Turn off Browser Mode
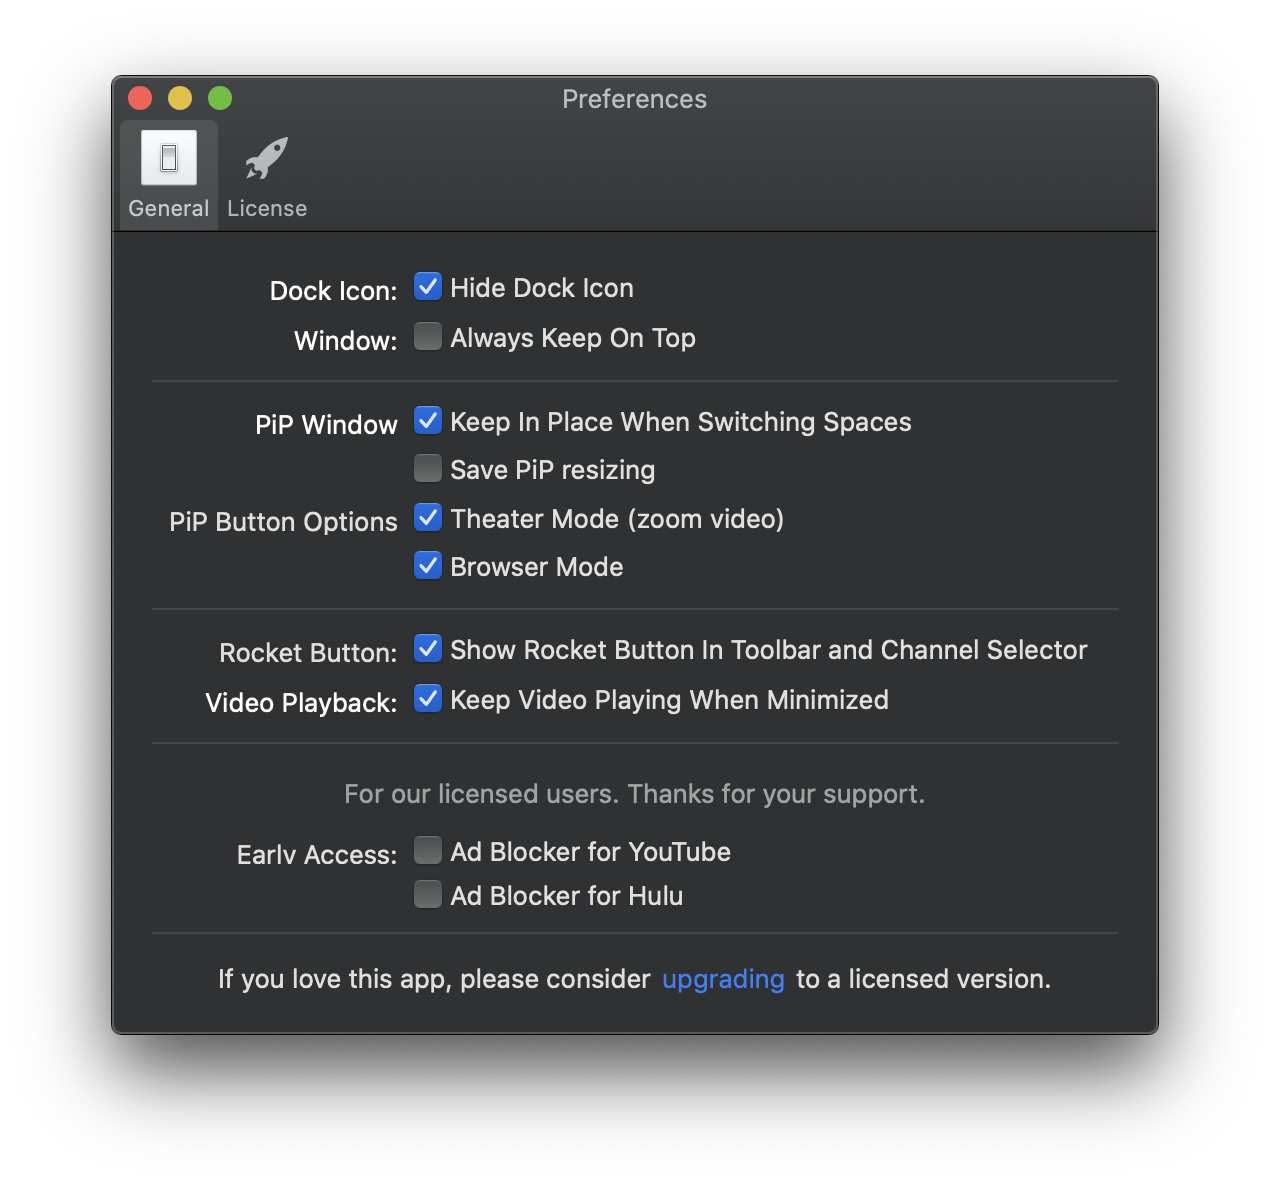The width and height of the screenshot is (1270, 1182). [x=427, y=565]
